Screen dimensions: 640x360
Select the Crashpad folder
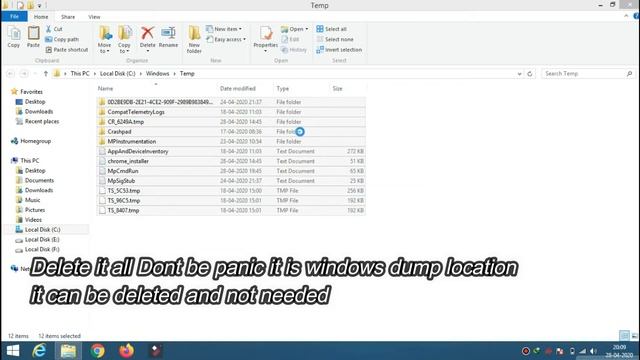(119, 131)
